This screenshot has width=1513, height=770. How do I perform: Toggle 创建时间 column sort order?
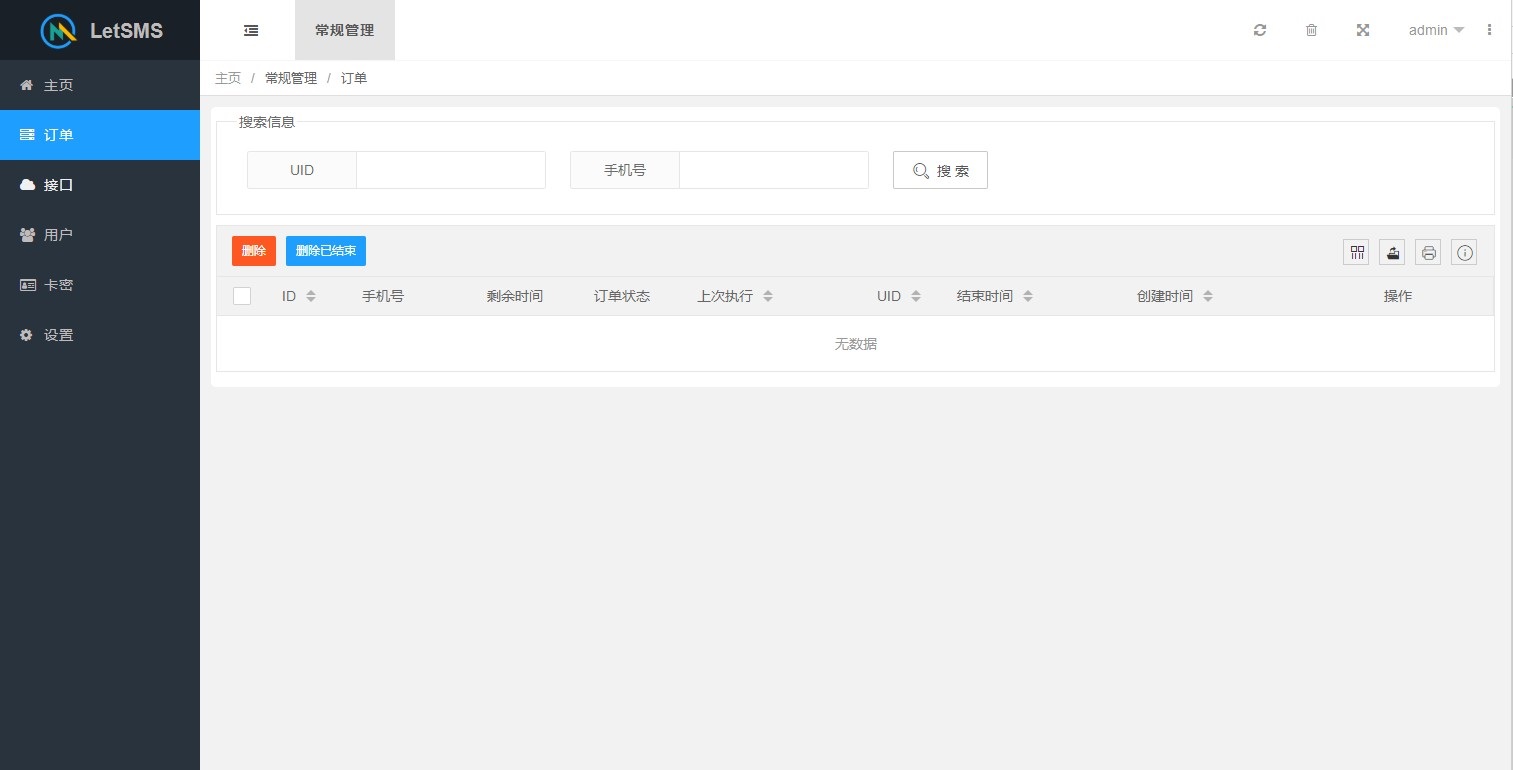[x=1208, y=295]
